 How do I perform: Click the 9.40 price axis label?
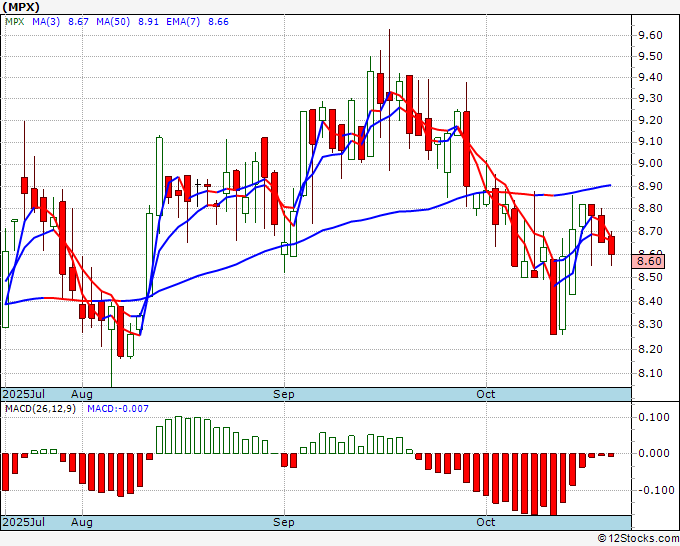click(x=650, y=78)
